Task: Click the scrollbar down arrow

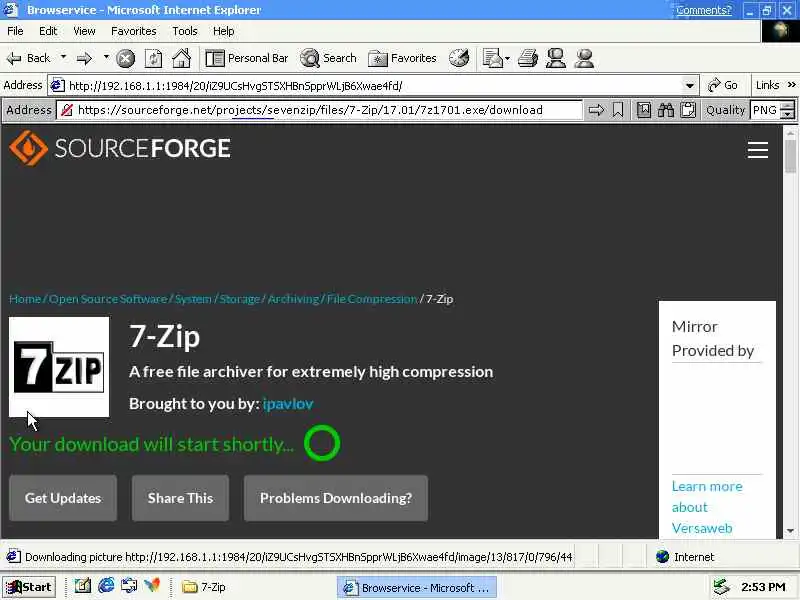Action: (x=790, y=531)
